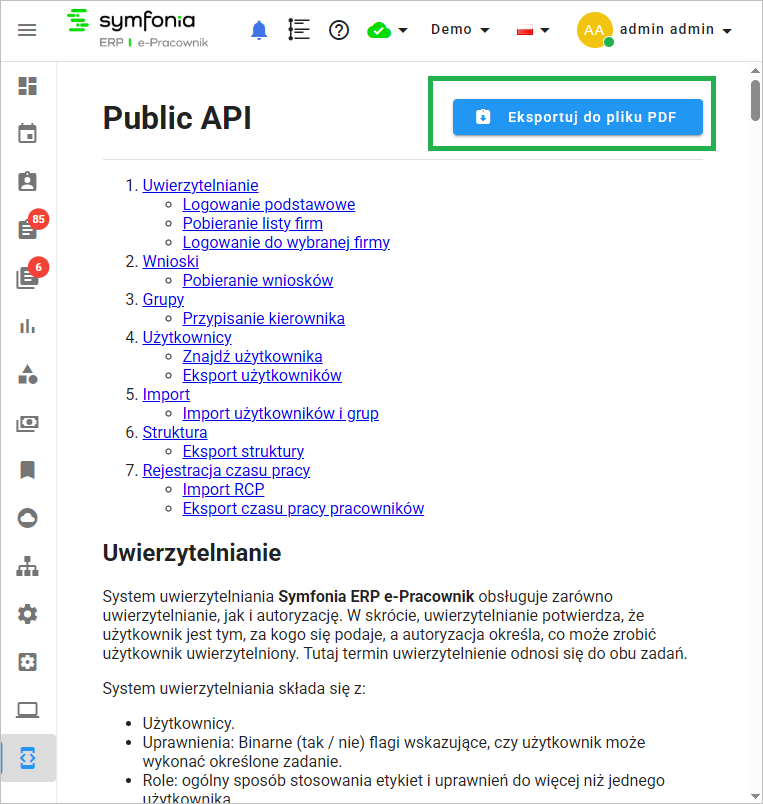The image size is (763, 804).
Task: Open the Logowanie podstawowe link
Action: coord(269,205)
